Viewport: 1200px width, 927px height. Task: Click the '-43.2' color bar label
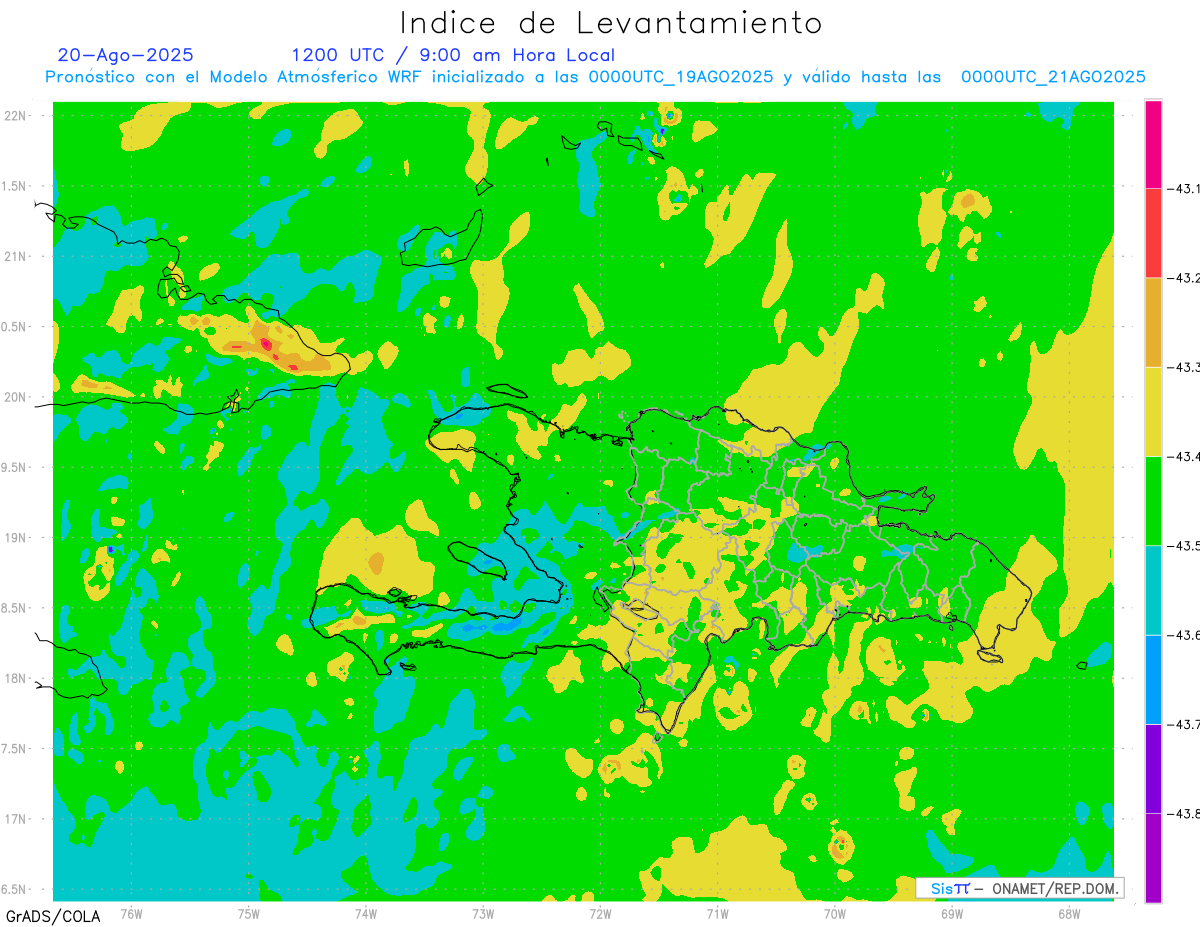(x=1184, y=278)
